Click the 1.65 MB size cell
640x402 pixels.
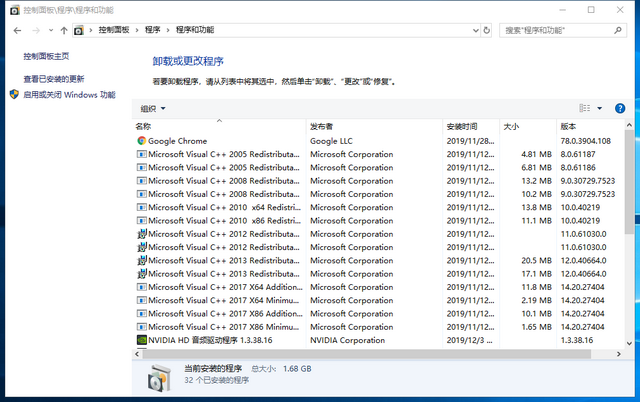pyautogui.click(x=536, y=326)
